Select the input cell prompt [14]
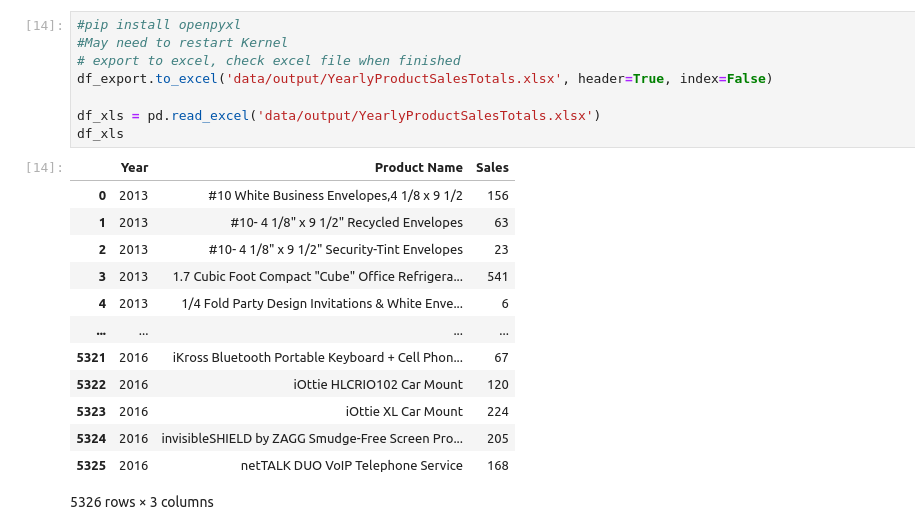 pyautogui.click(x=46, y=24)
